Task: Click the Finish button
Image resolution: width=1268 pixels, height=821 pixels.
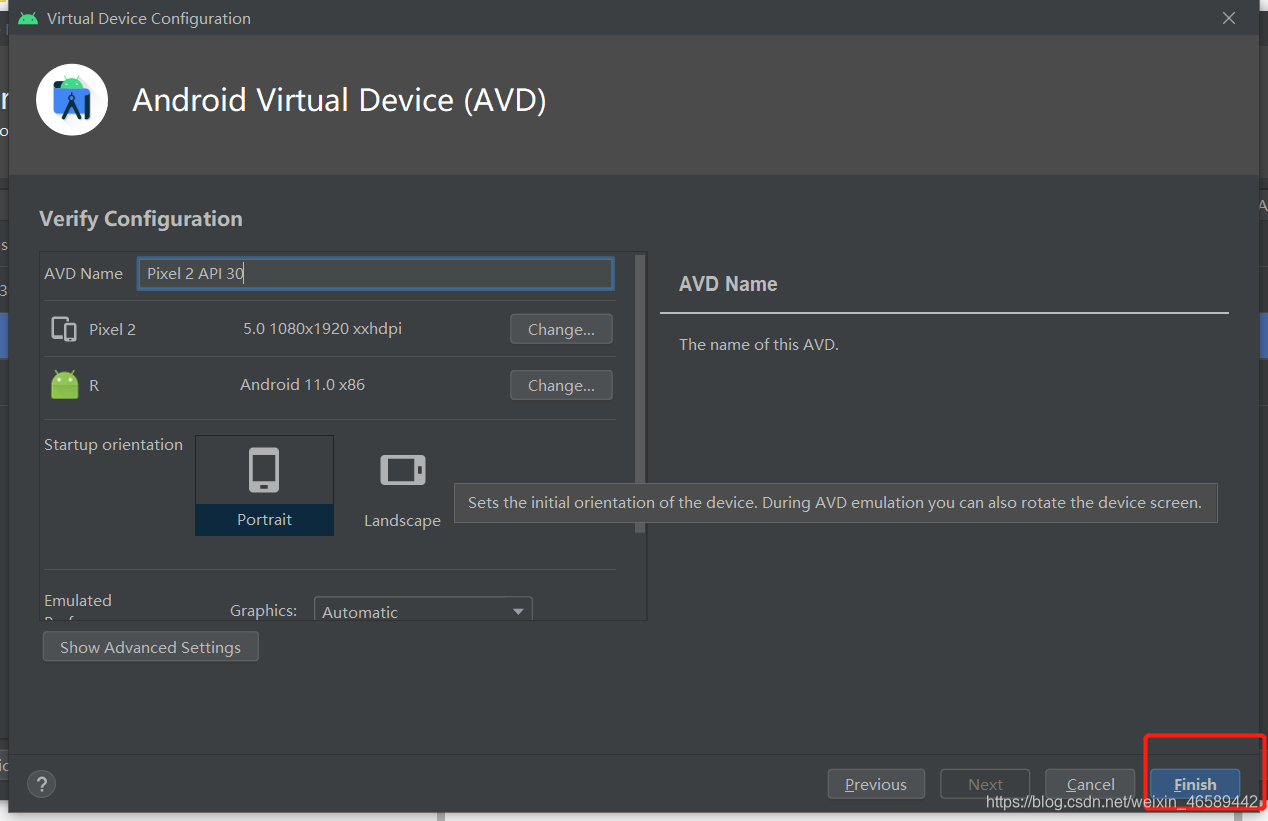Action: coord(1195,784)
